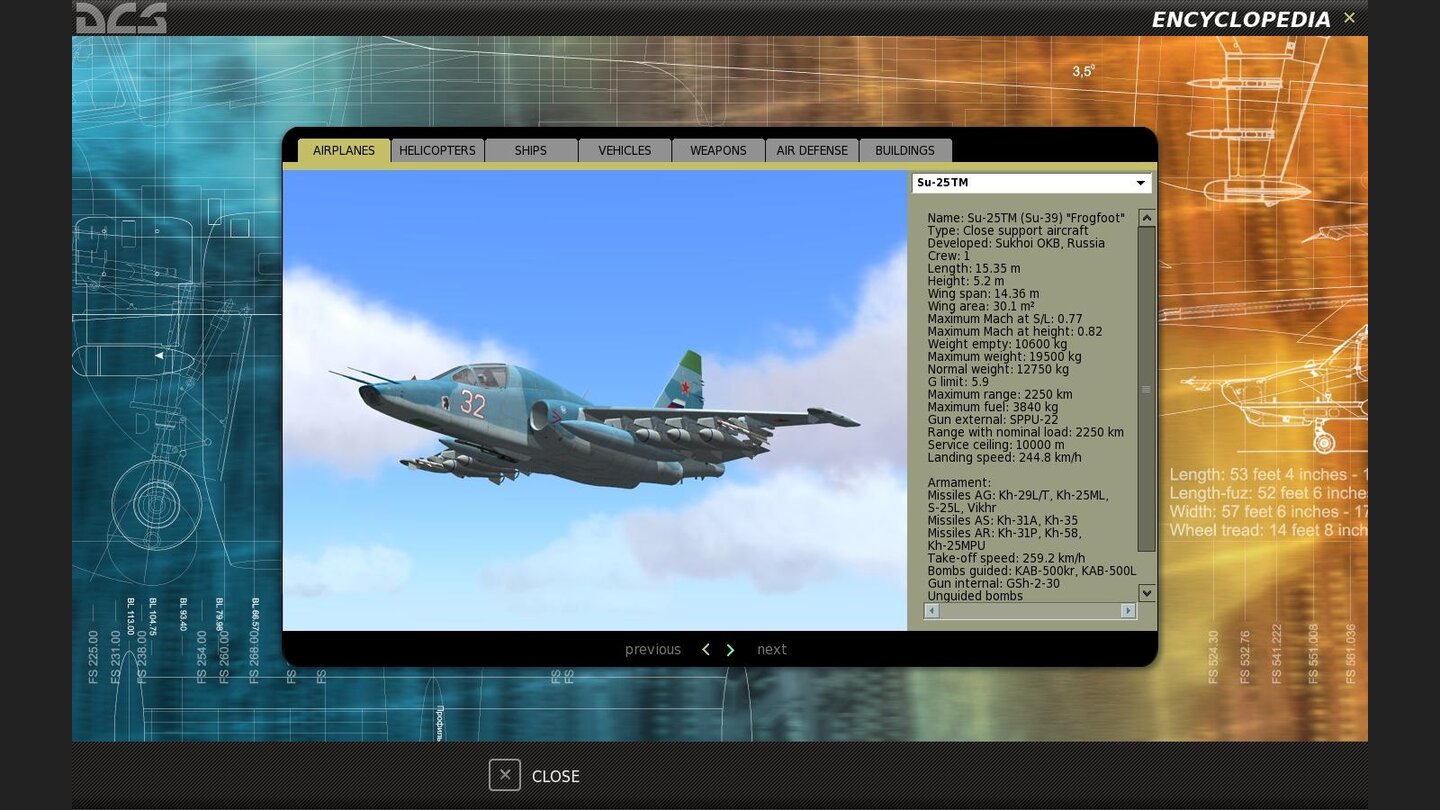Viewport: 1440px width, 810px height.
Task: Click the 'Weight empty: 10600 kg' line
Action: (x=997, y=344)
